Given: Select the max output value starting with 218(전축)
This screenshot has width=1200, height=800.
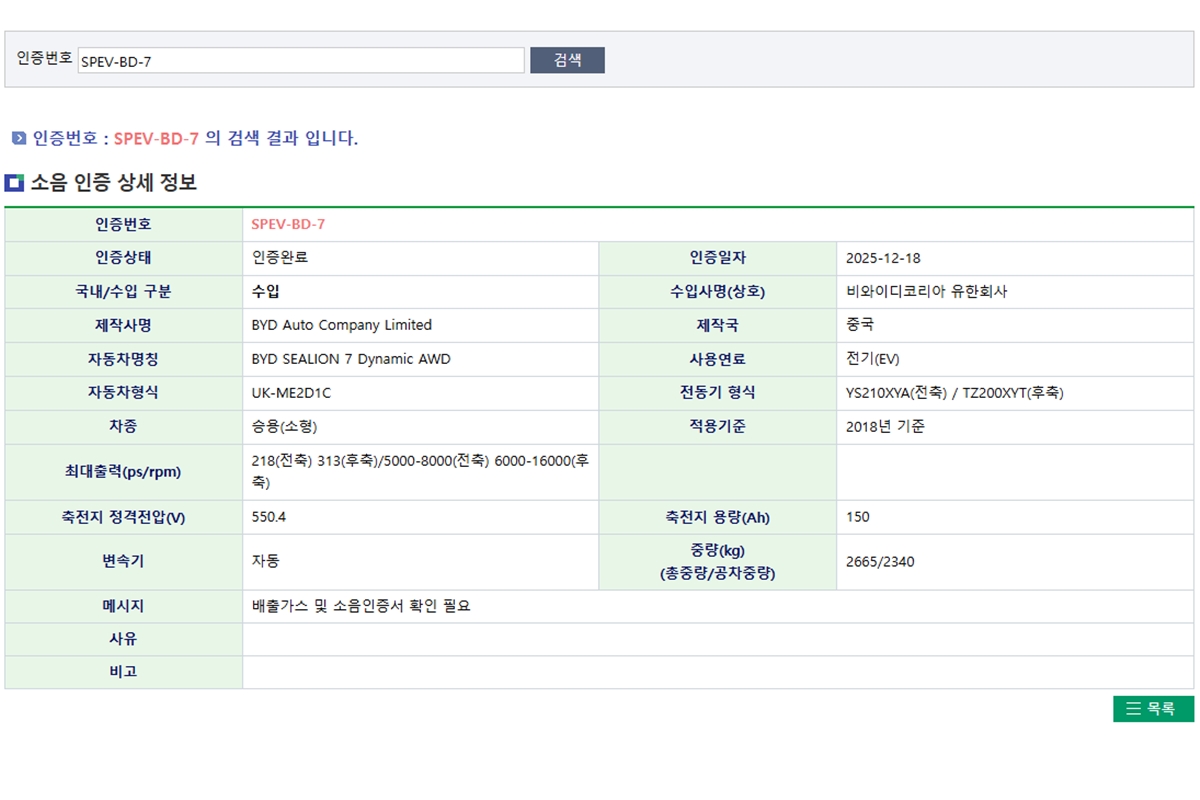Looking at the screenshot, I should pyautogui.click(x=420, y=471).
